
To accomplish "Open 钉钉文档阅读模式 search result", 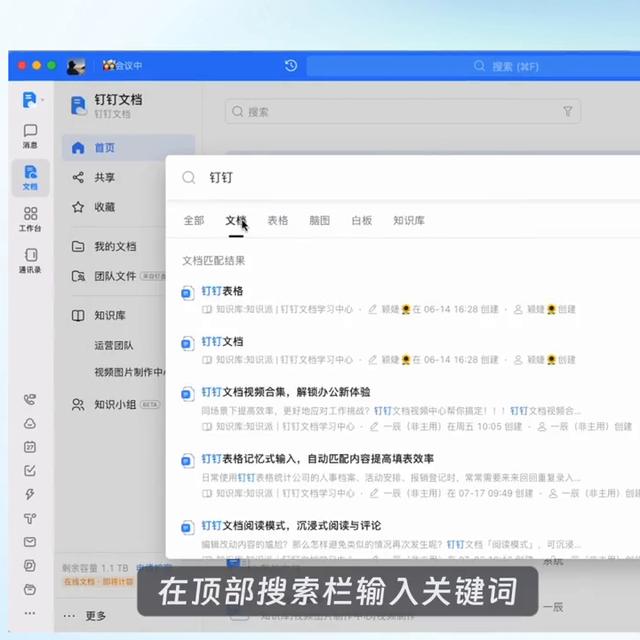I will click(x=291, y=525).
